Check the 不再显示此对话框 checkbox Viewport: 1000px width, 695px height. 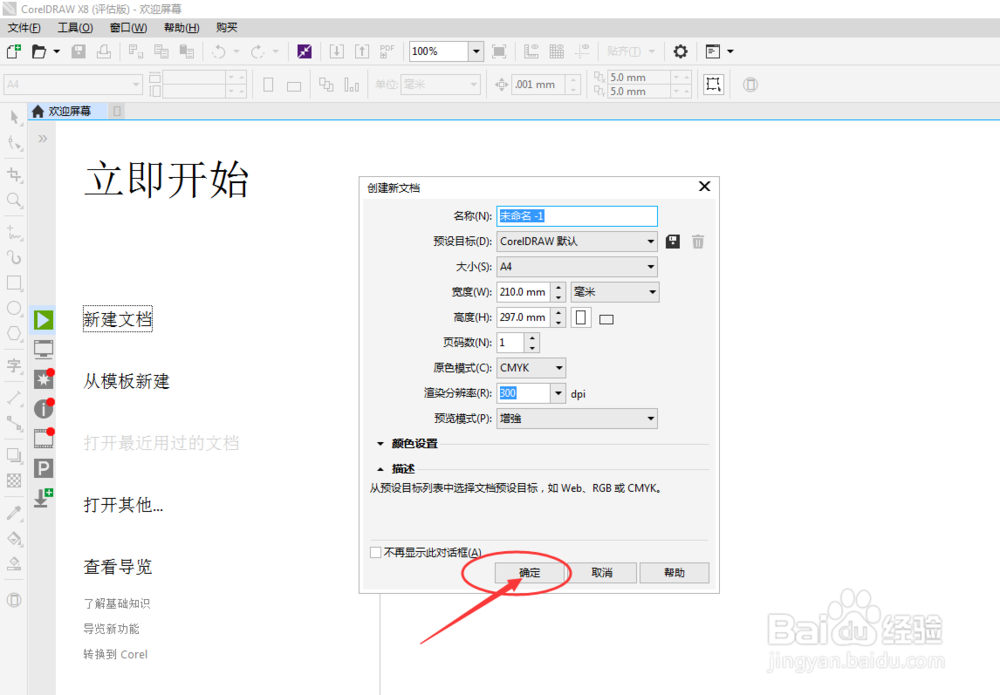click(376, 552)
